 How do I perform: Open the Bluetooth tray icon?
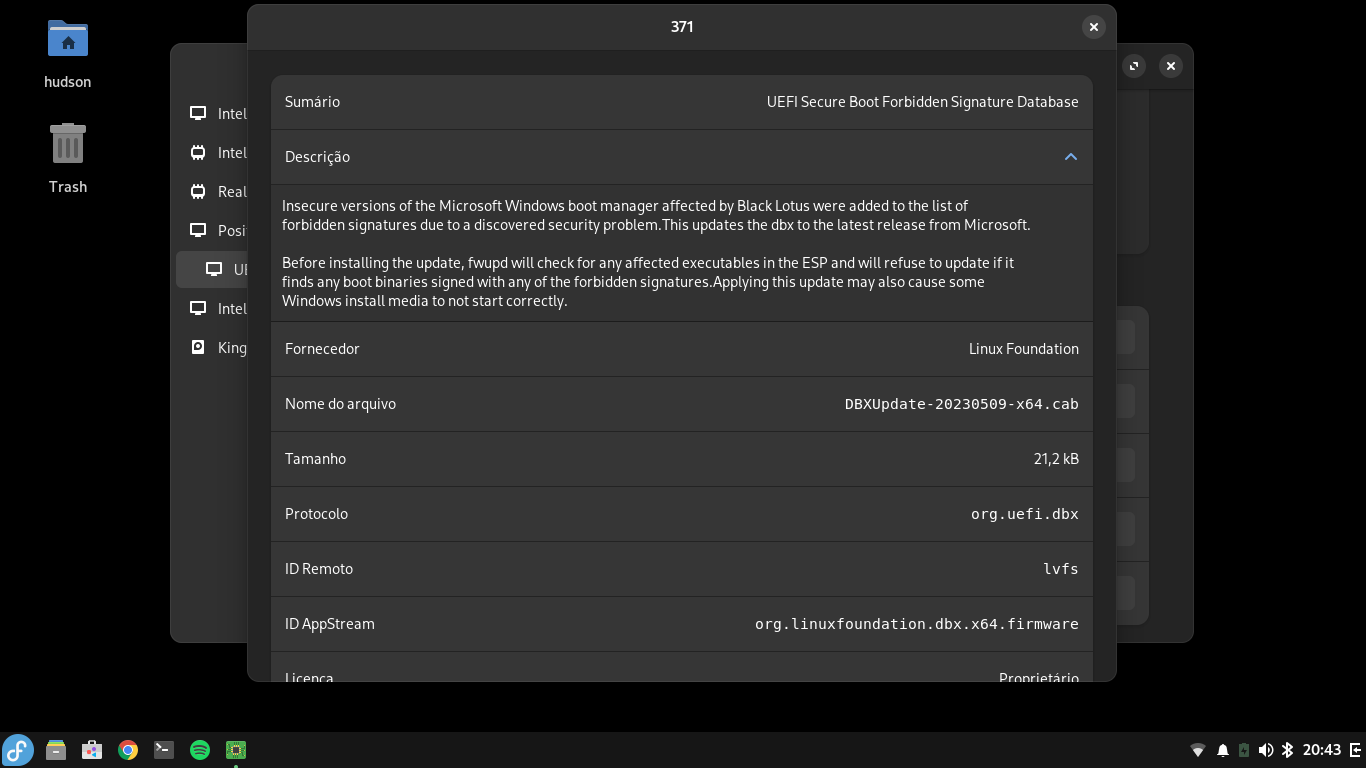pyautogui.click(x=1288, y=750)
